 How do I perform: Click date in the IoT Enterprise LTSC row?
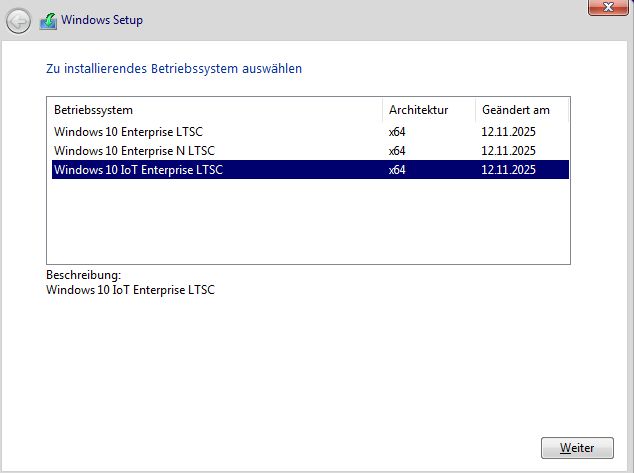click(508, 170)
